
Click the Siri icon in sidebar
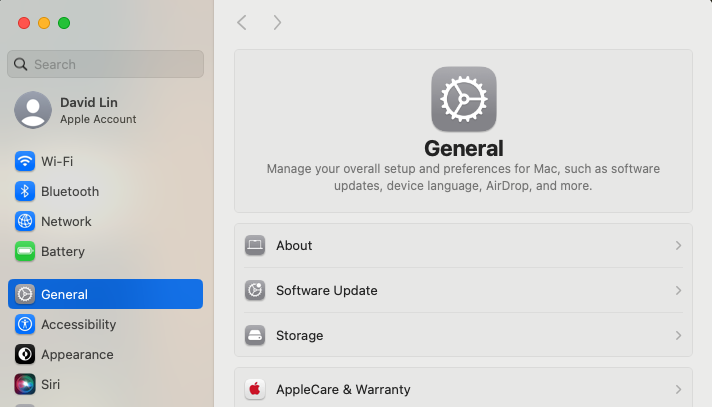pos(25,384)
